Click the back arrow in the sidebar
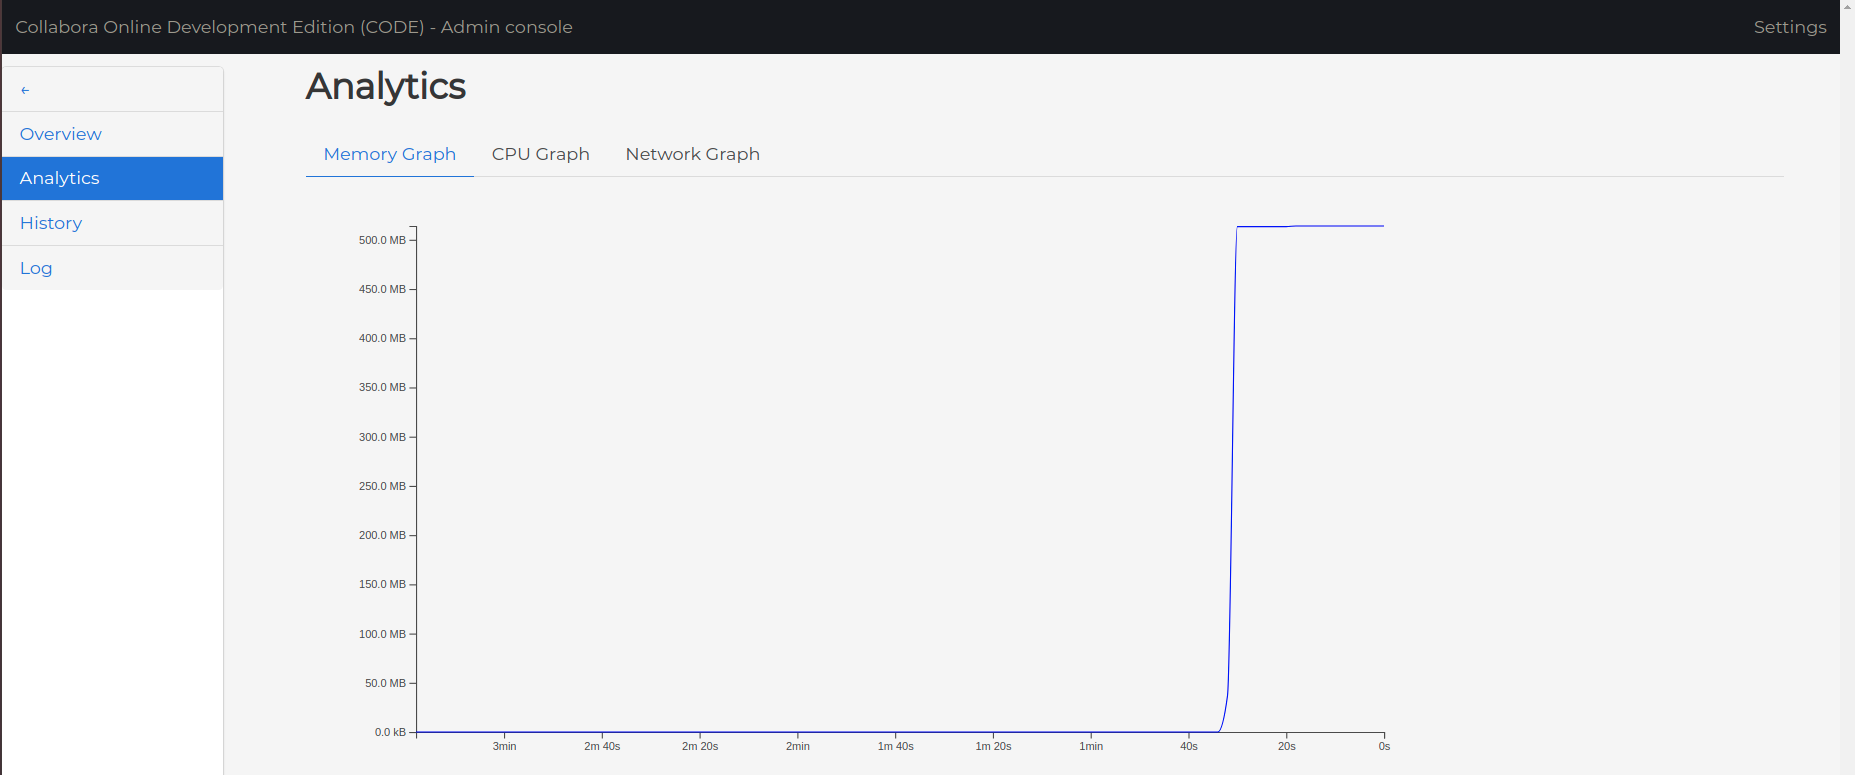This screenshot has width=1855, height=775. coord(25,90)
